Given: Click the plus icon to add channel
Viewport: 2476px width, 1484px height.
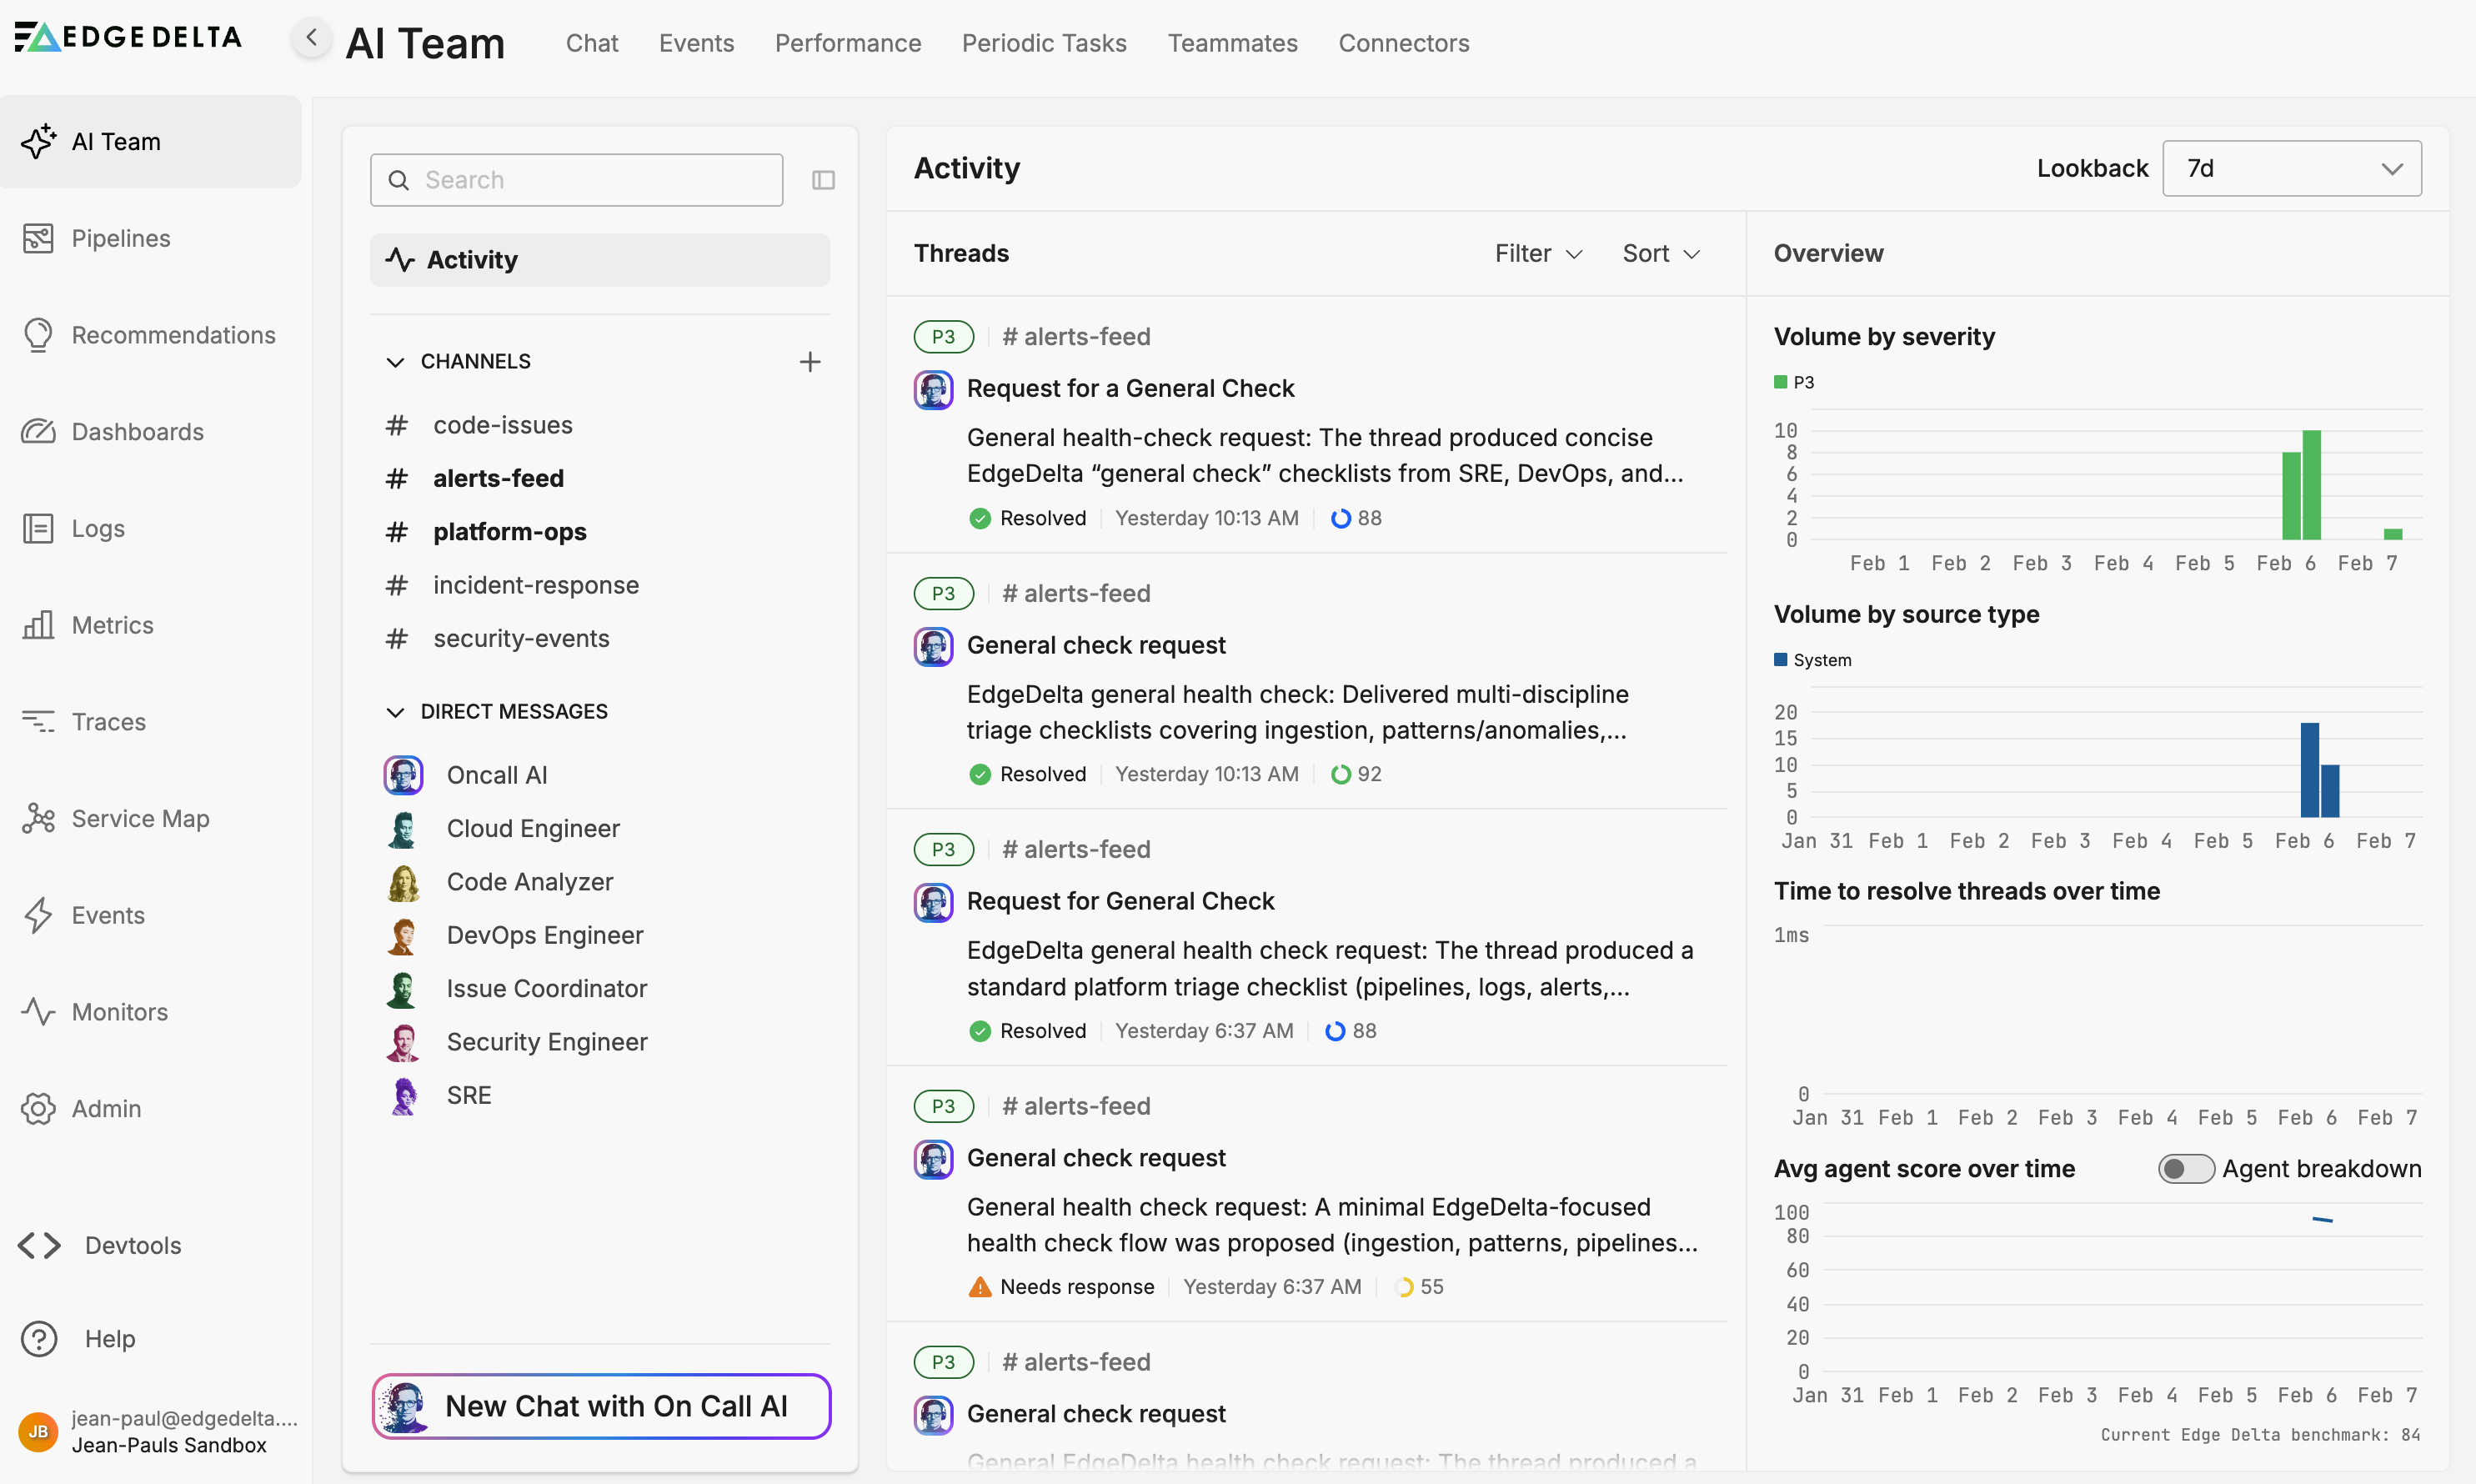Looking at the screenshot, I should click(810, 361).
